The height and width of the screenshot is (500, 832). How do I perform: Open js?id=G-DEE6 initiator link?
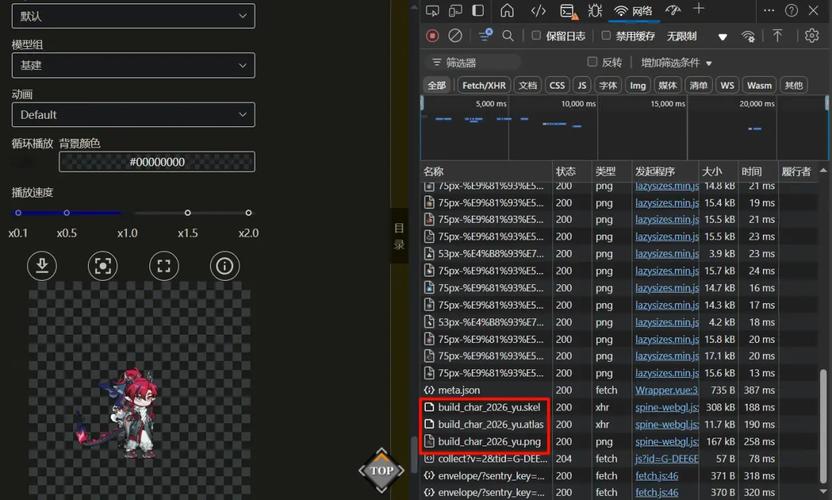click(666, 459)
